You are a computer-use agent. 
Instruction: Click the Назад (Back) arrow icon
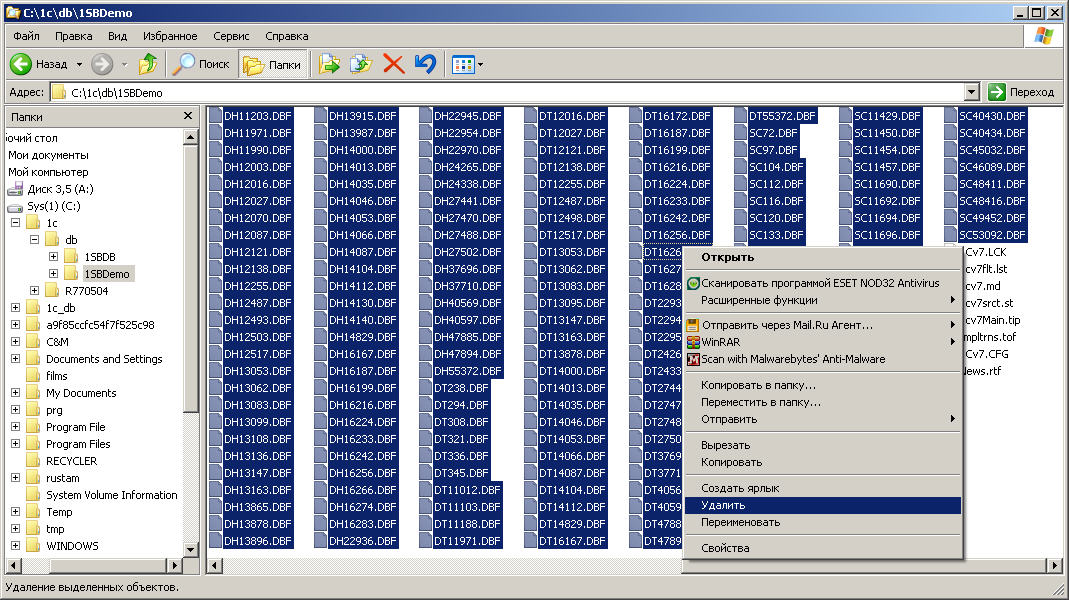click(21, 64)
